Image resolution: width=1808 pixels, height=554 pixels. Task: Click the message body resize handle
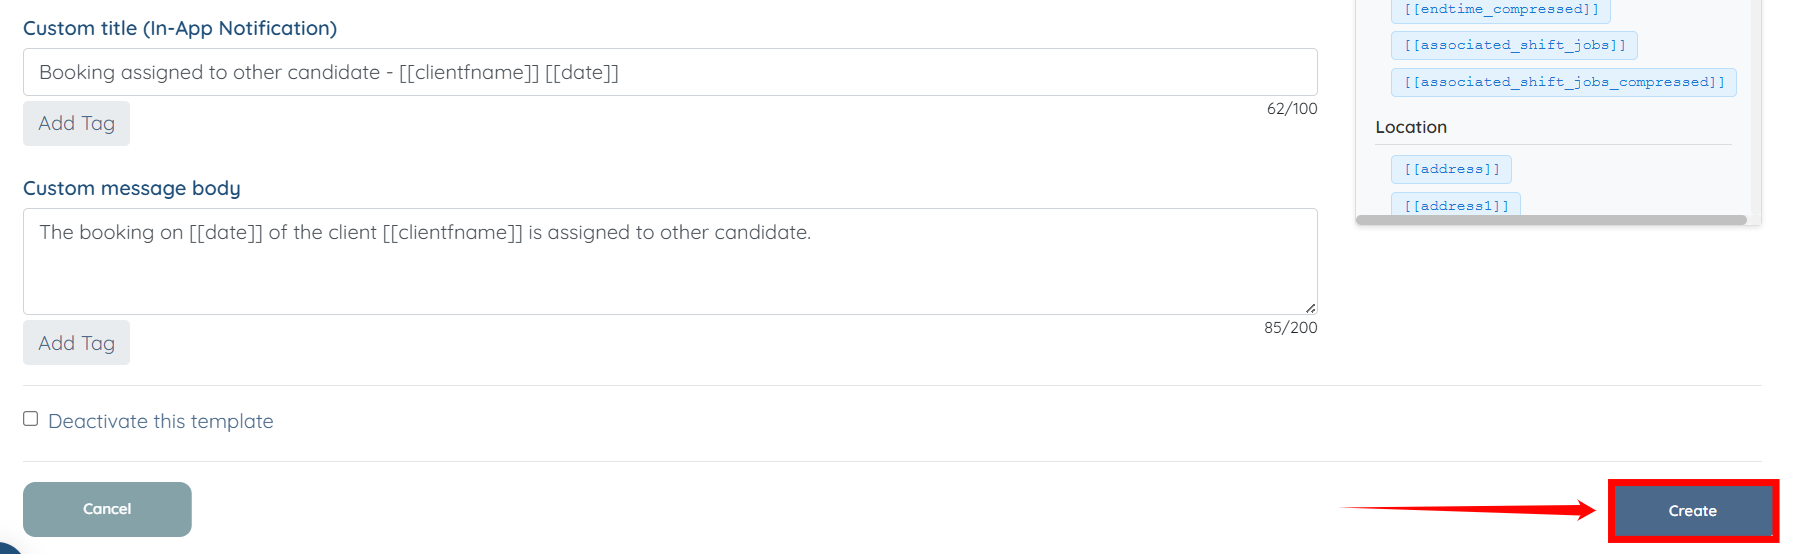point(1310,308)
